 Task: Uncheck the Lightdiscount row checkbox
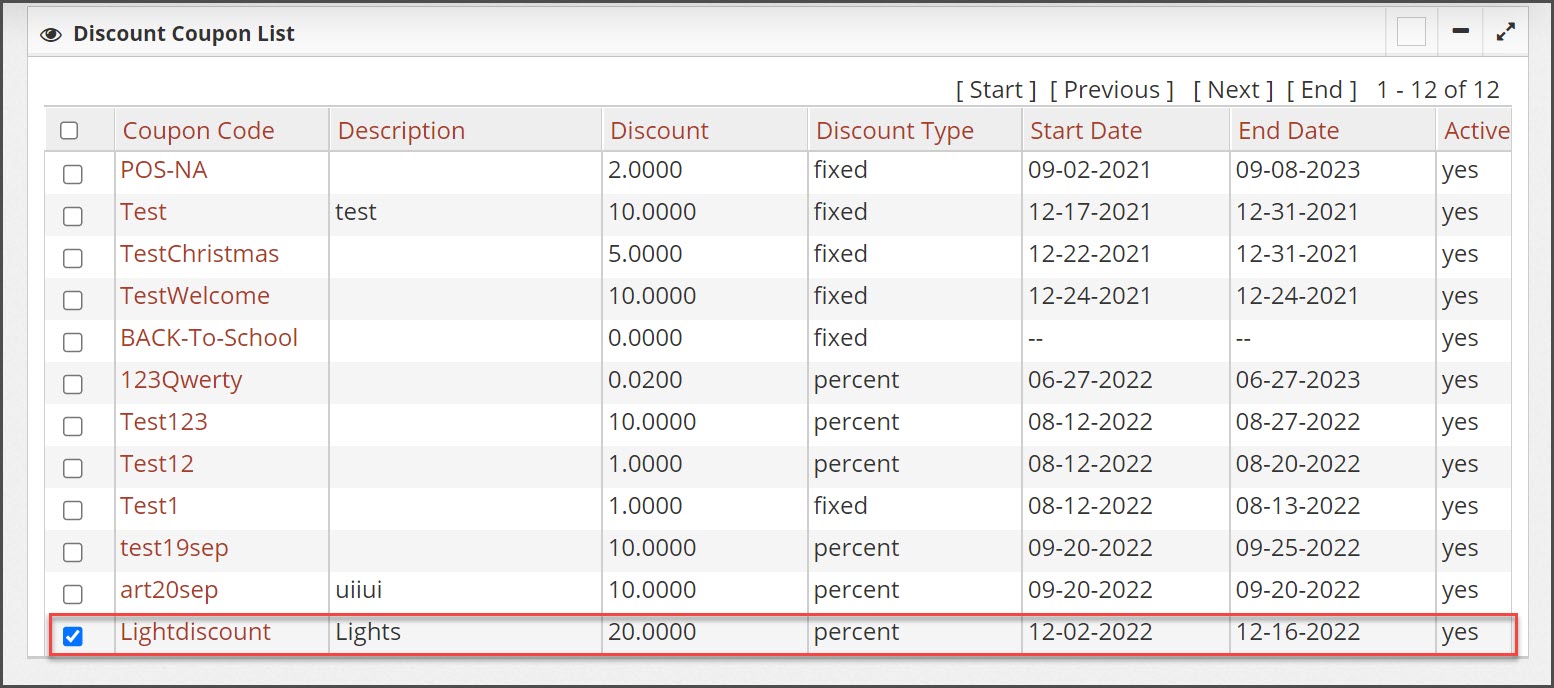tap(73, 636)
